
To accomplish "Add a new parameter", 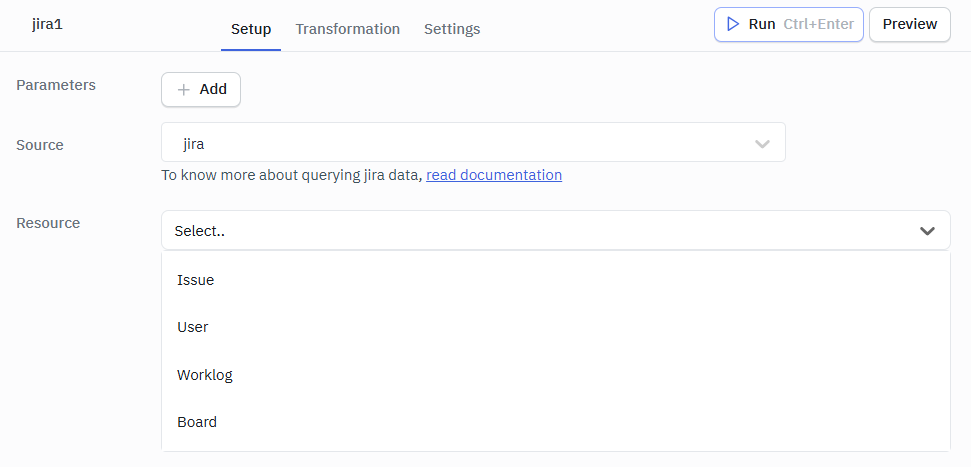I will pos(201,90).
